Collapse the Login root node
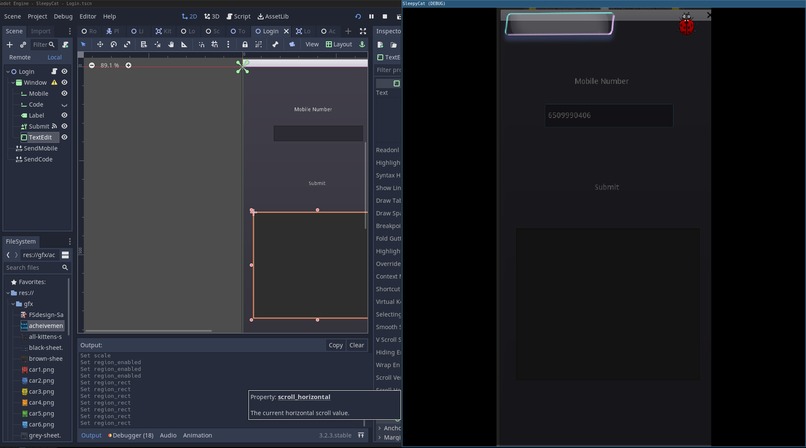806x448 pixels. pyautogui.click(x=8, y=71)
